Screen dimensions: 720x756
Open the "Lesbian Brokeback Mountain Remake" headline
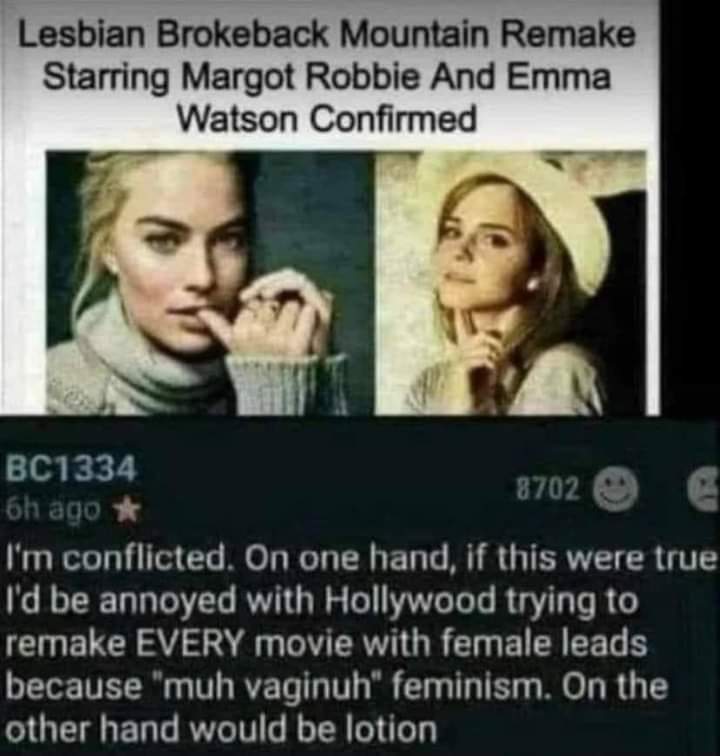point(327,35)
